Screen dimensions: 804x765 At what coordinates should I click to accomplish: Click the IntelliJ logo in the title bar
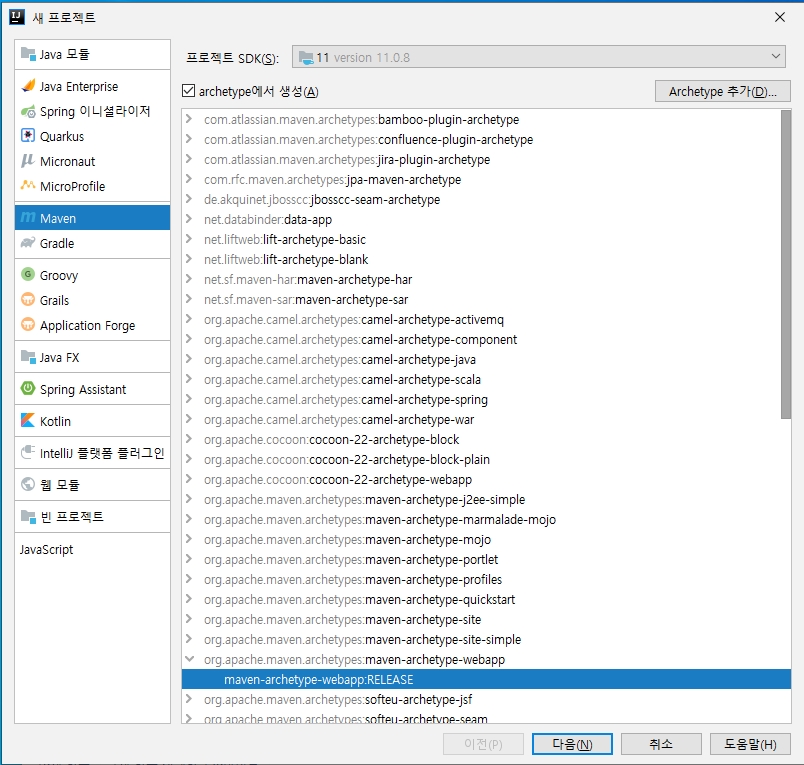click(x=16, y=17)
